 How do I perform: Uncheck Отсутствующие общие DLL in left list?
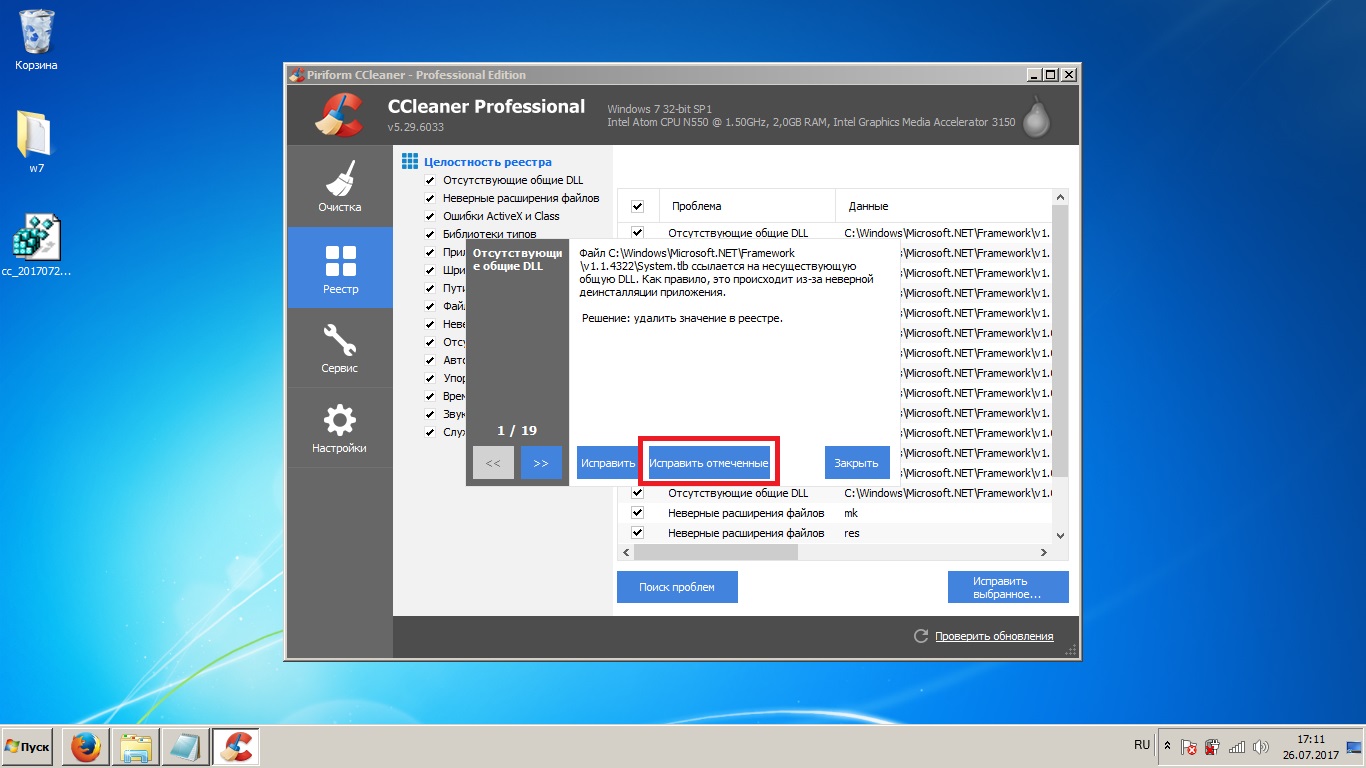pos(430,180)
